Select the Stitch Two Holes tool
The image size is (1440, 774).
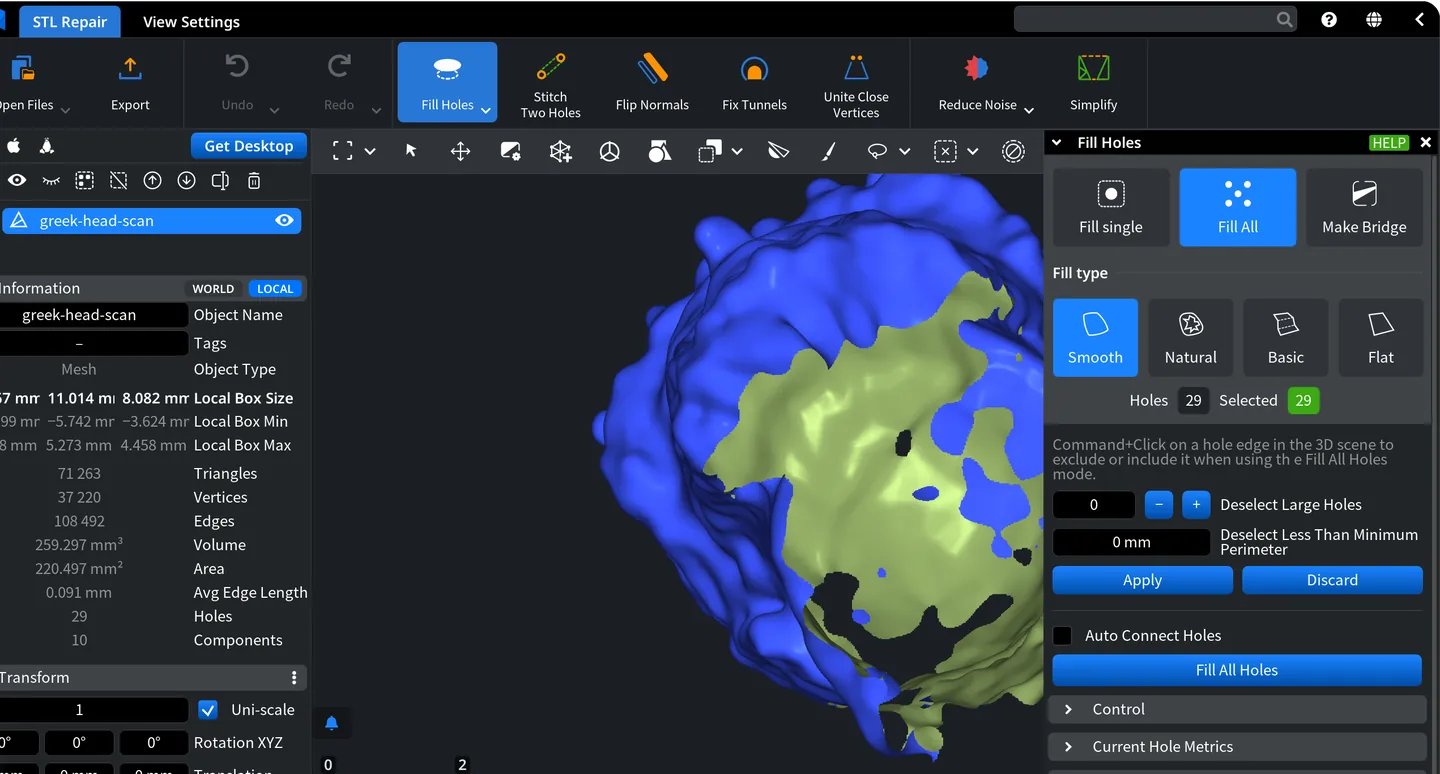point(550,83)
